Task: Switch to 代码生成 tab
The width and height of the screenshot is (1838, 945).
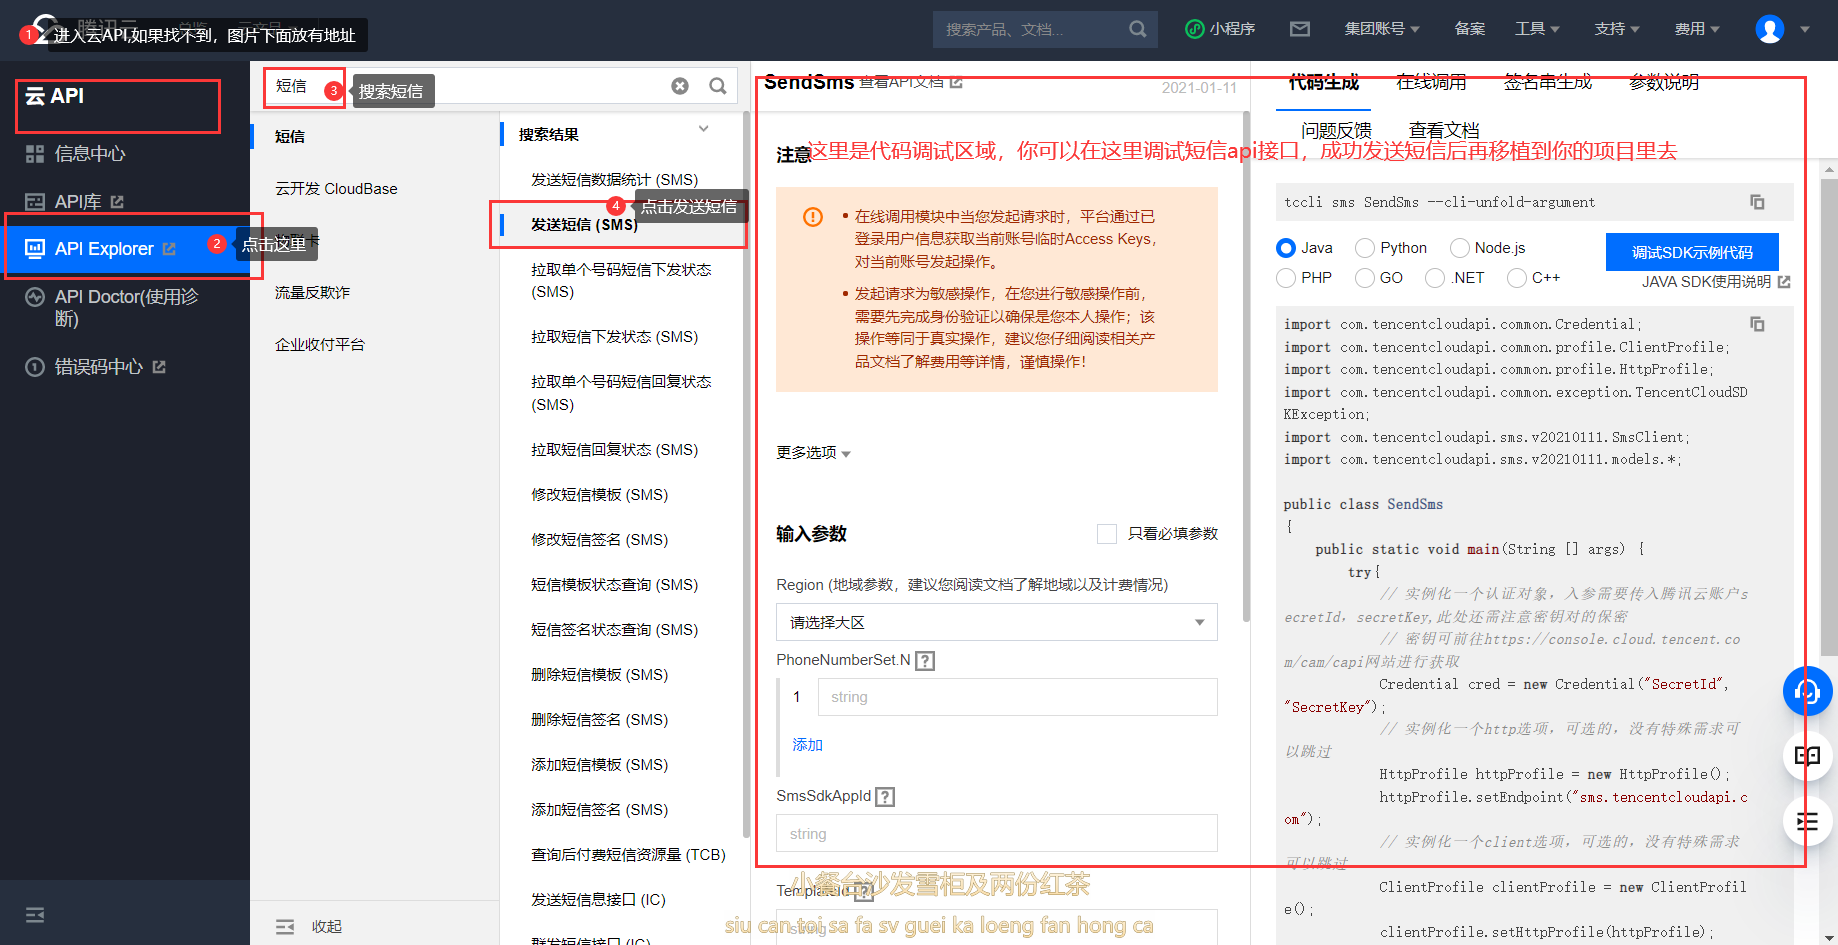Action: [1324, 82]
